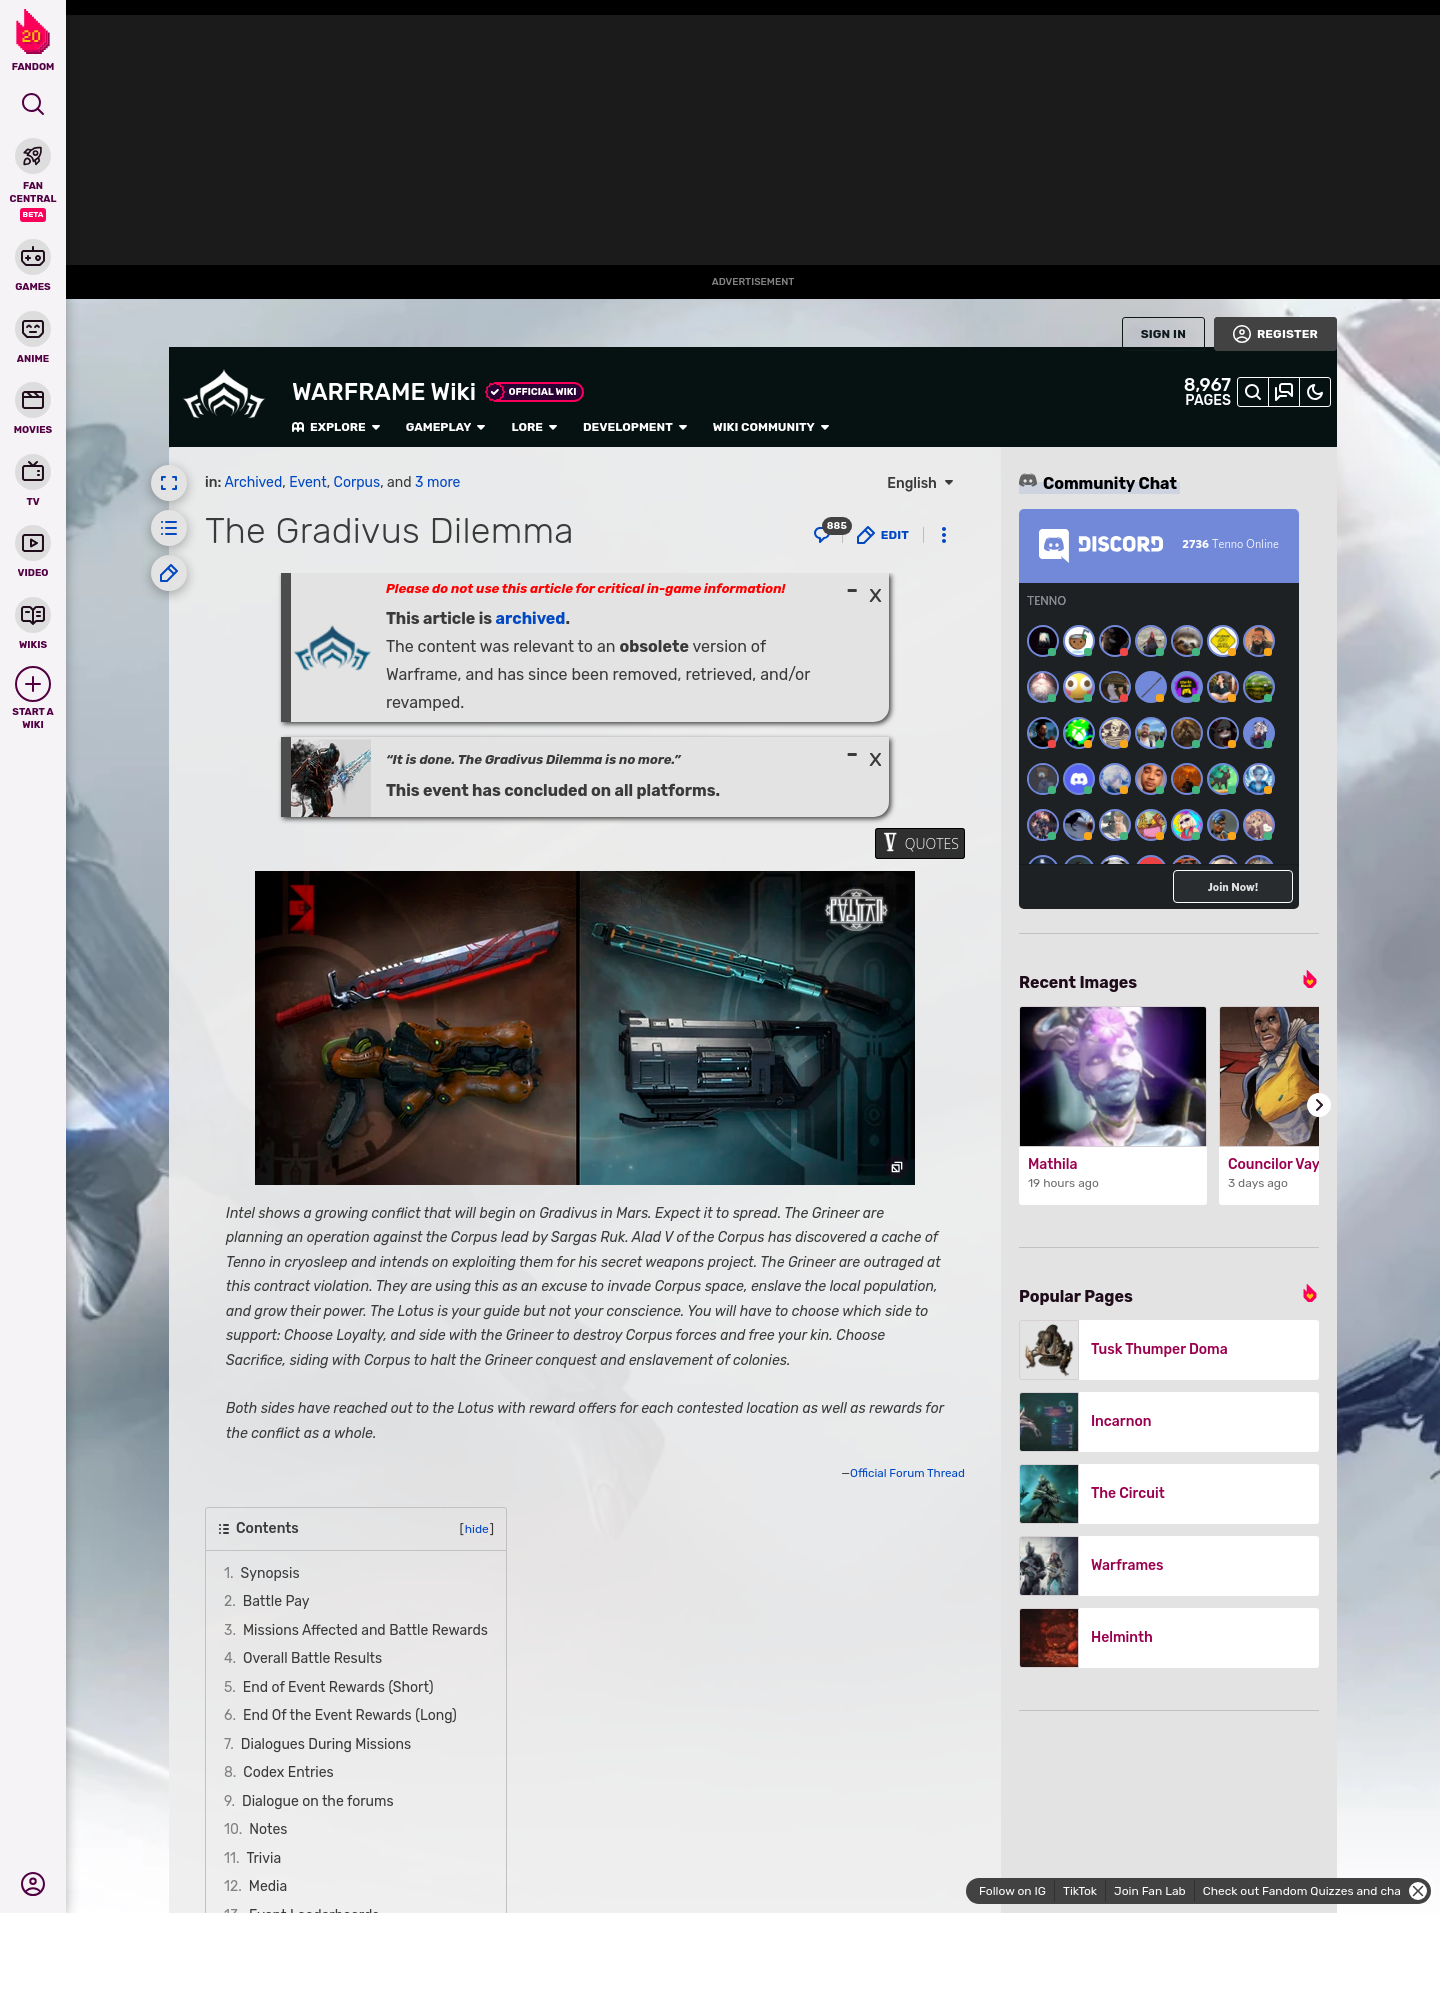Click the Recent Images flame icon
The height and width of the screenshot is (2000, 1440).
(x=1310, y=980)
